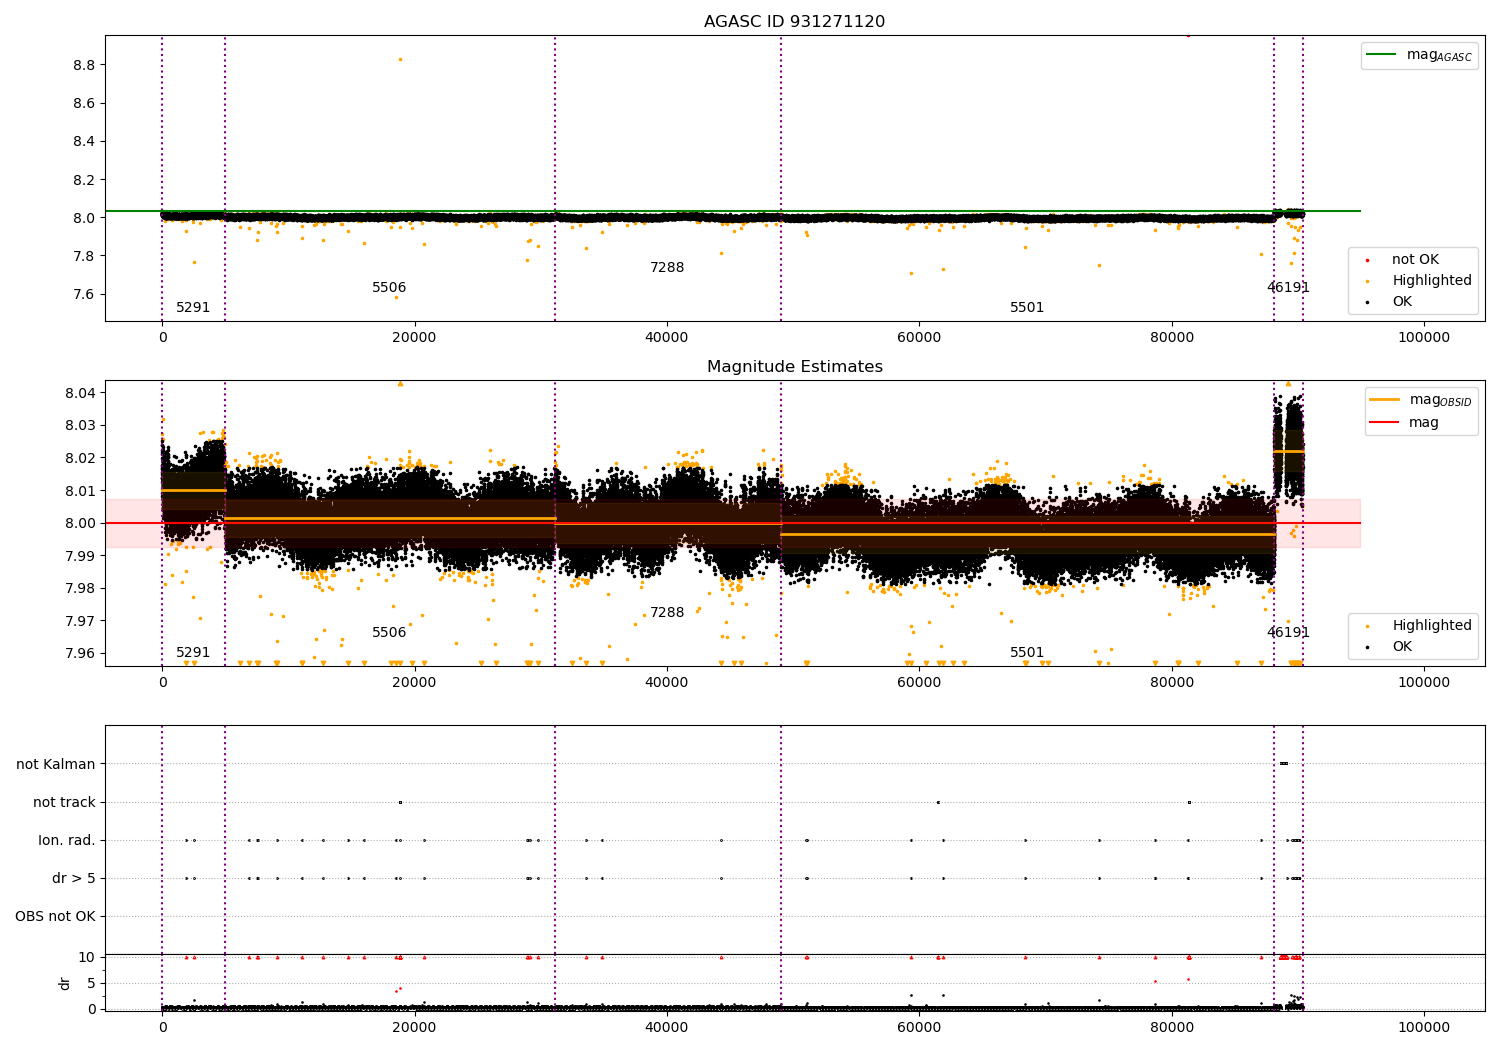Click the 8.00 y-axis tick label
Viewport: 1500px width, 1050px height.
pyautogui.click(x=80, y=523)
